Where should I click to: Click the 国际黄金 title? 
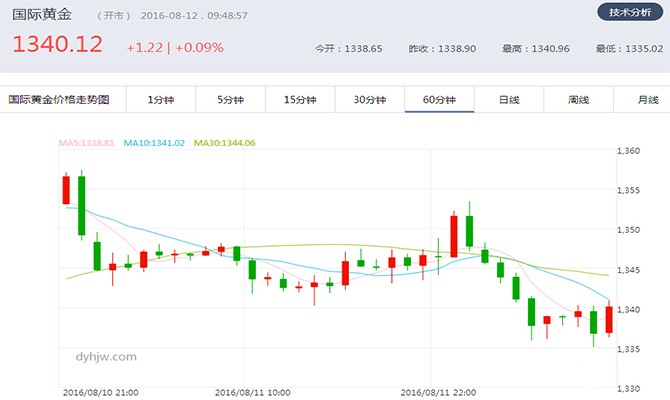point(42,14)
